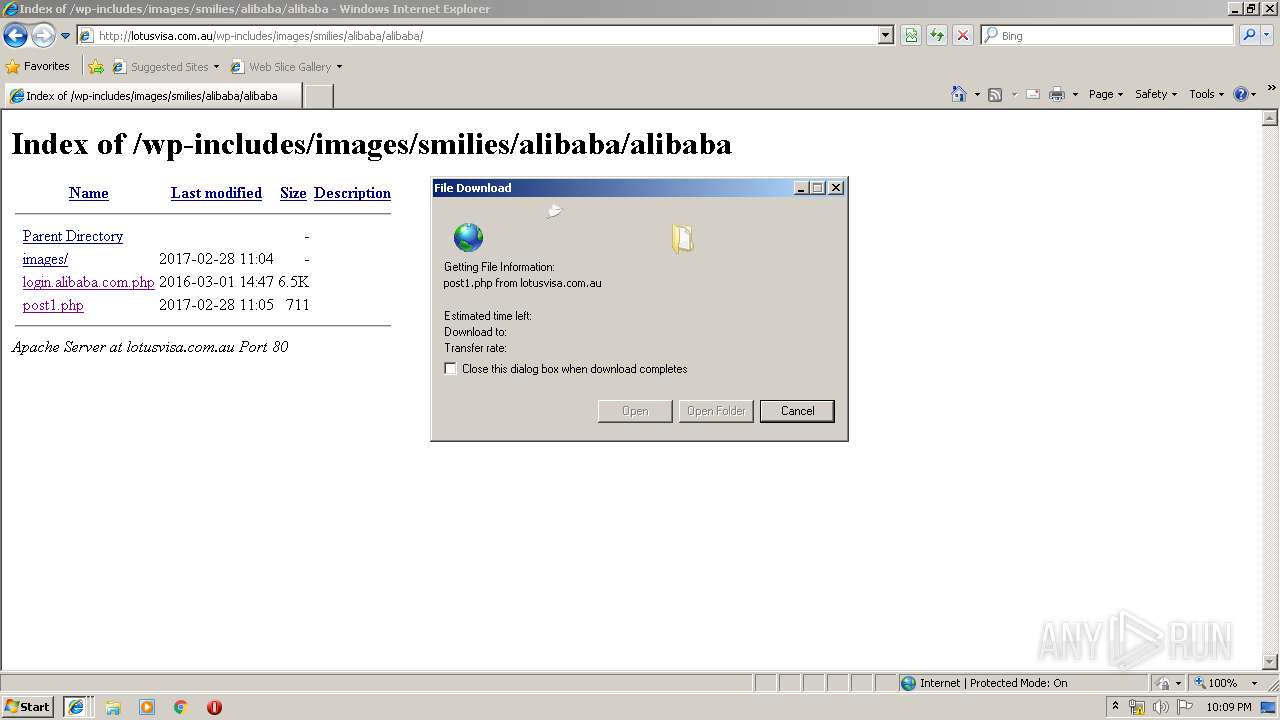The image size is (1280, 720).
Task: Open the recent pages dropdown arrow
Action: coord(65,36)
